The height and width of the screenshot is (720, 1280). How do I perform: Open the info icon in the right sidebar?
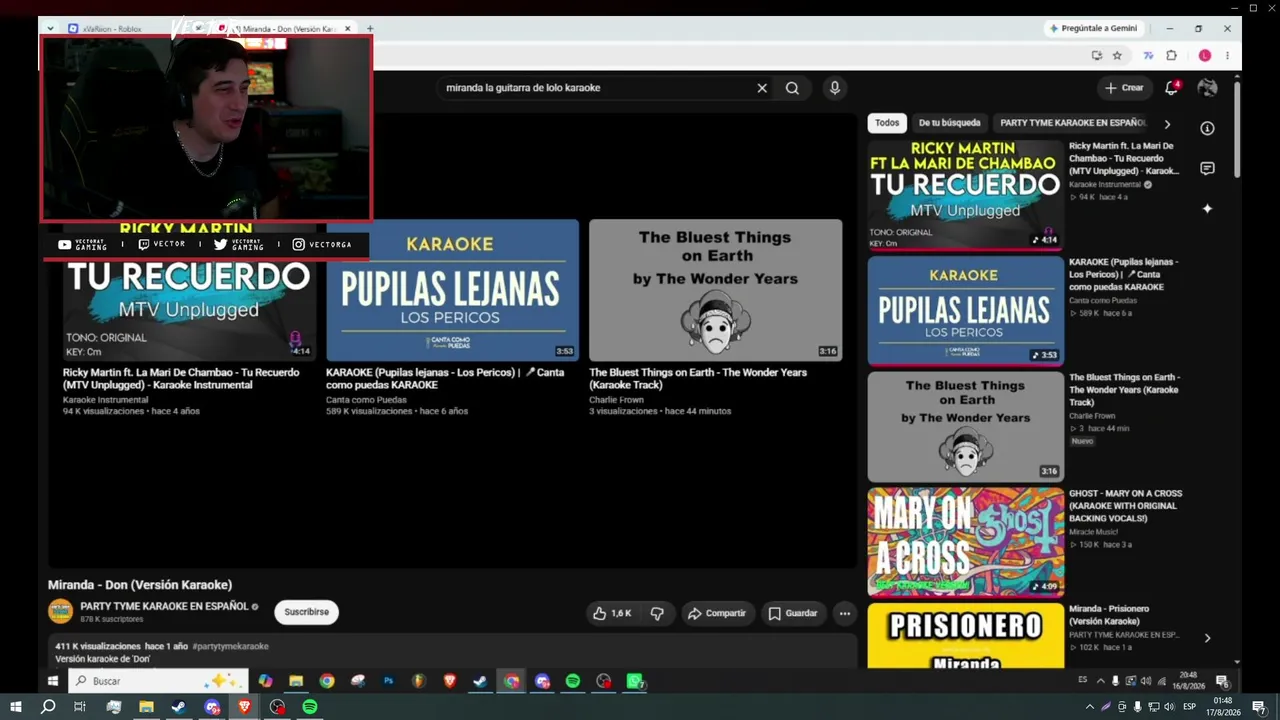coord(1207,128)
